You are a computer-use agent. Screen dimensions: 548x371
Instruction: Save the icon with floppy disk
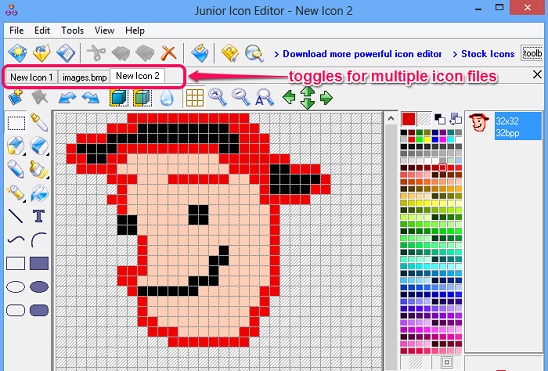coord(65,53)
